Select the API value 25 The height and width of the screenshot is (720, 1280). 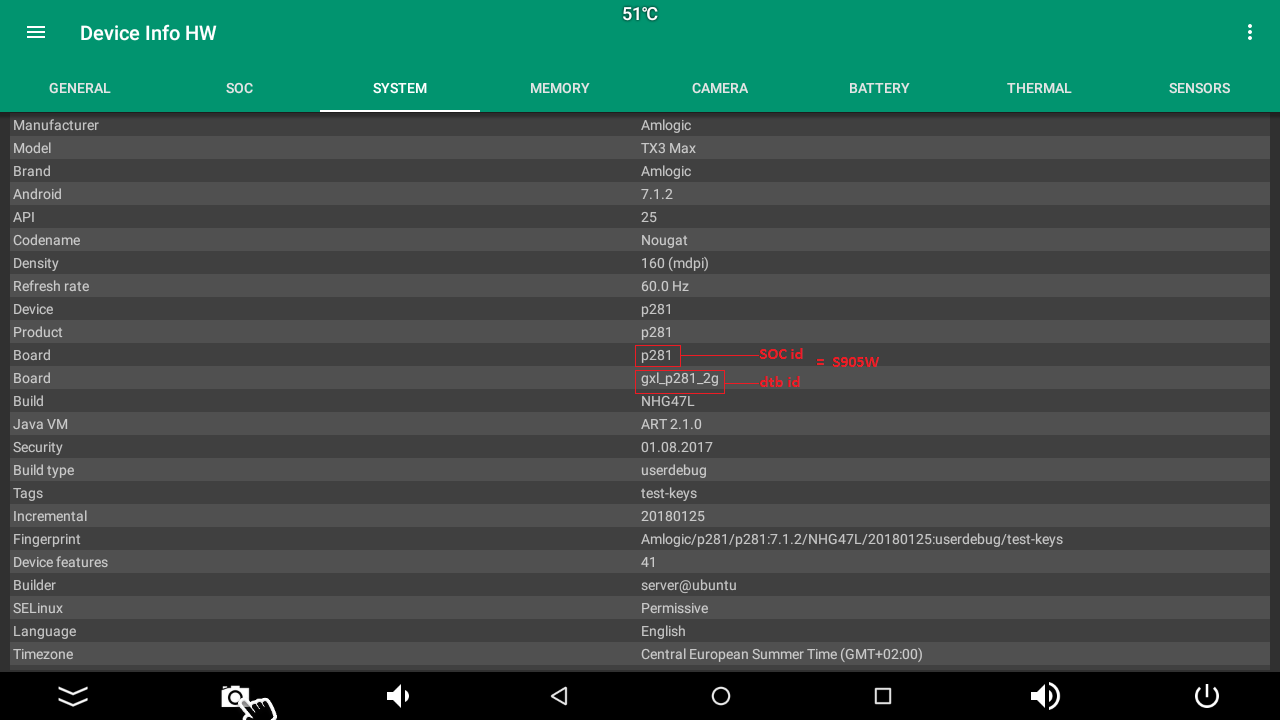[649, 217]
